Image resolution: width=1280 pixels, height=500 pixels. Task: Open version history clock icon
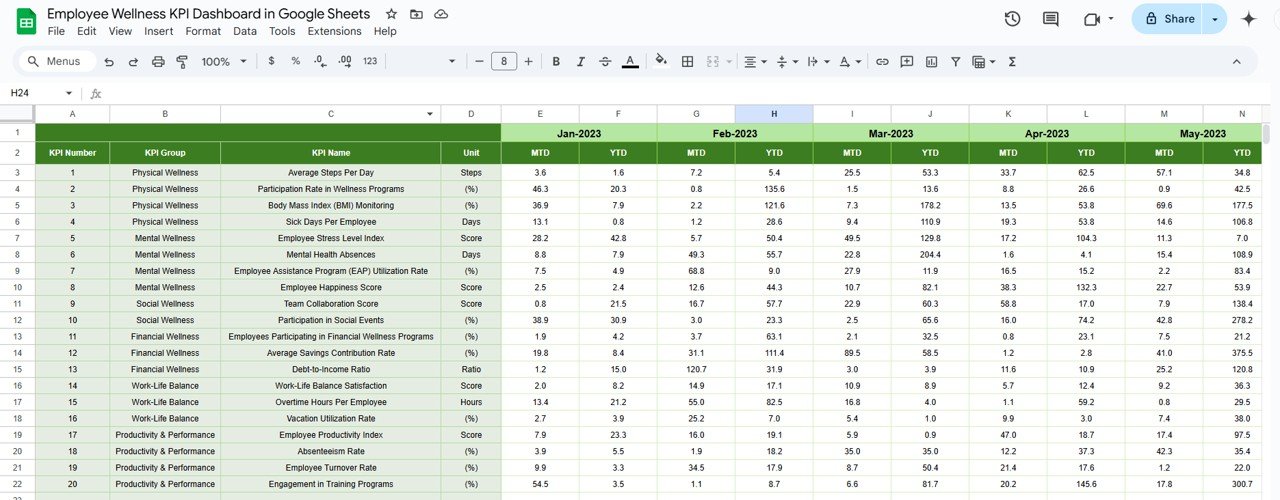point(1012,19)
